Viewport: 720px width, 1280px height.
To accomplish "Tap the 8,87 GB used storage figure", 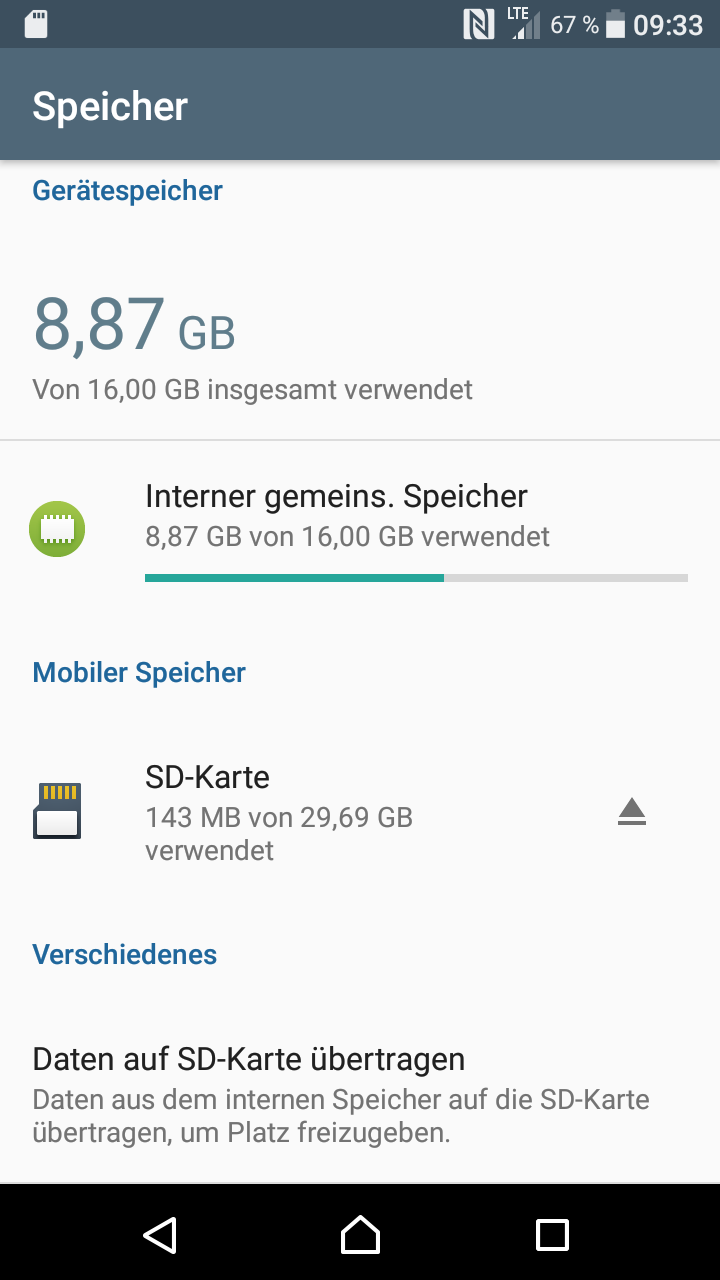I will coord(134,326).
